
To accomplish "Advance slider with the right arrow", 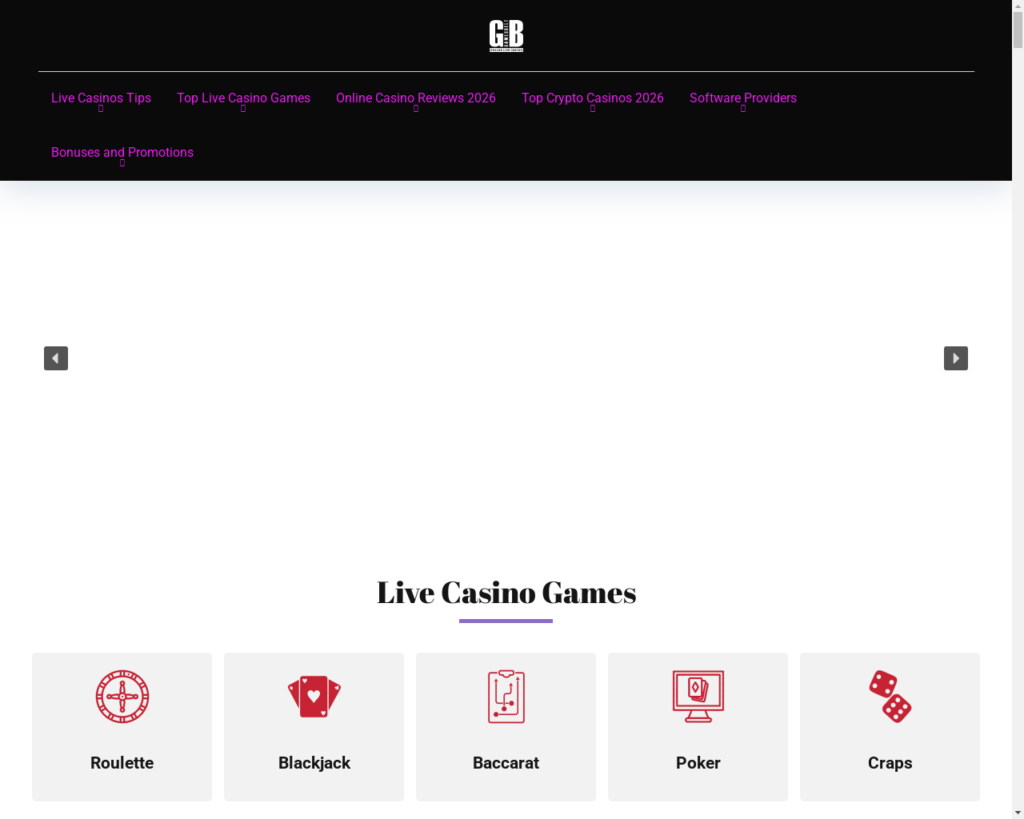I will click(956, 358).
